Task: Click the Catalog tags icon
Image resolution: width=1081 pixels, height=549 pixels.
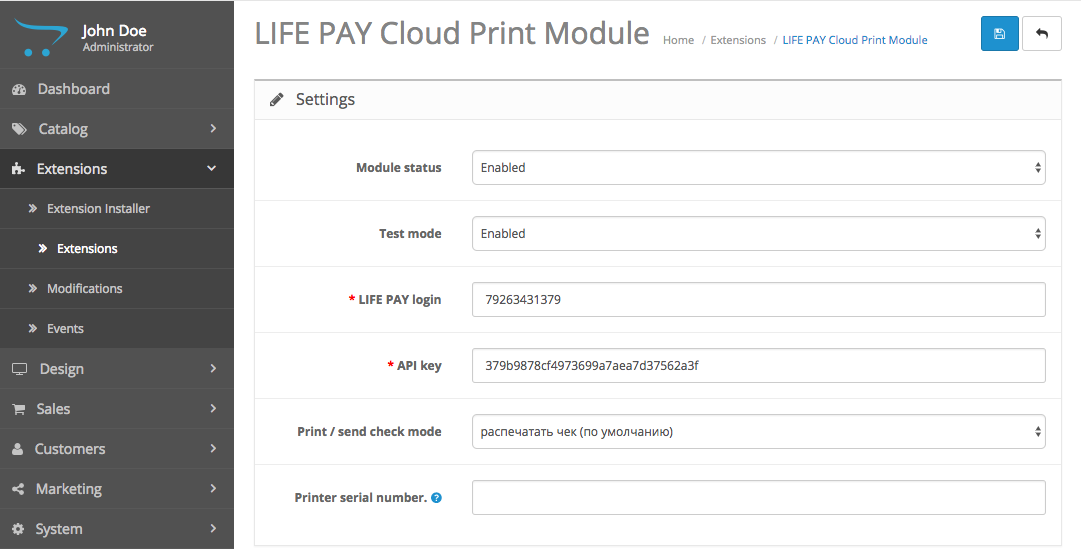Action: 19,129
